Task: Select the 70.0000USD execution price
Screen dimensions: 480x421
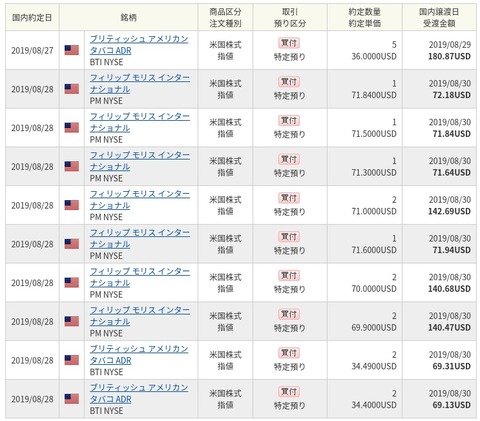Action: point(374,289)
